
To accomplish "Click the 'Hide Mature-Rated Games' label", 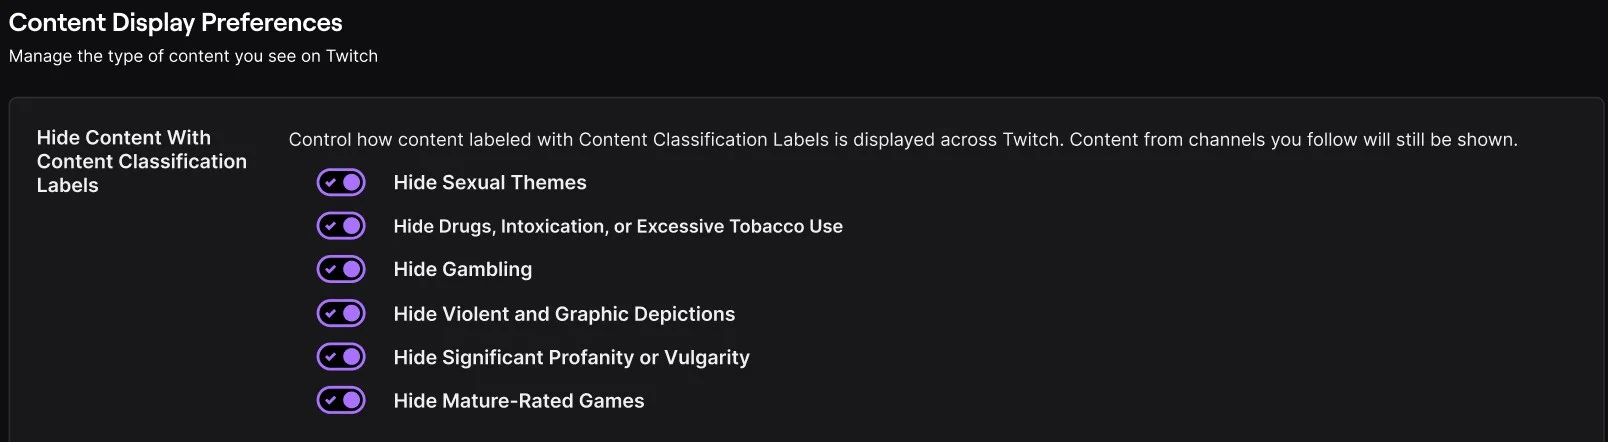I will pos(518,401).
